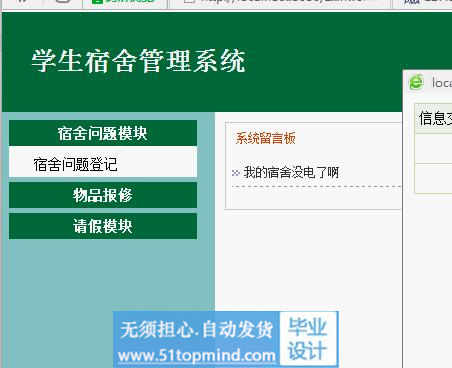Click the green browser icon in the popup window
This screenshot has width=452, height=368.
(x=416, y=82)
